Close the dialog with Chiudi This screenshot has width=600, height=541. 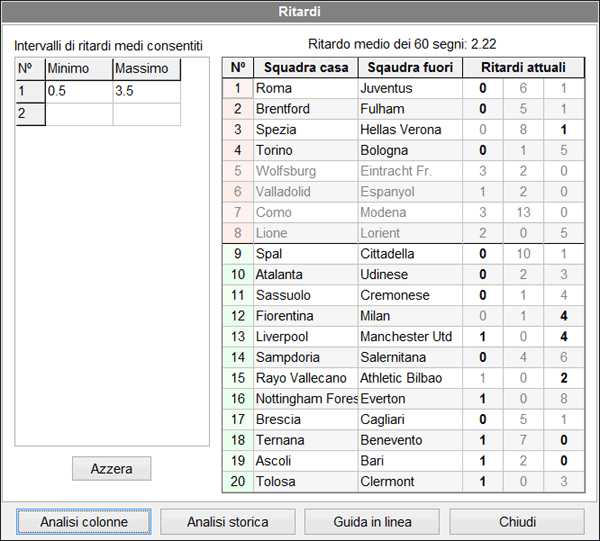(517, 522)
